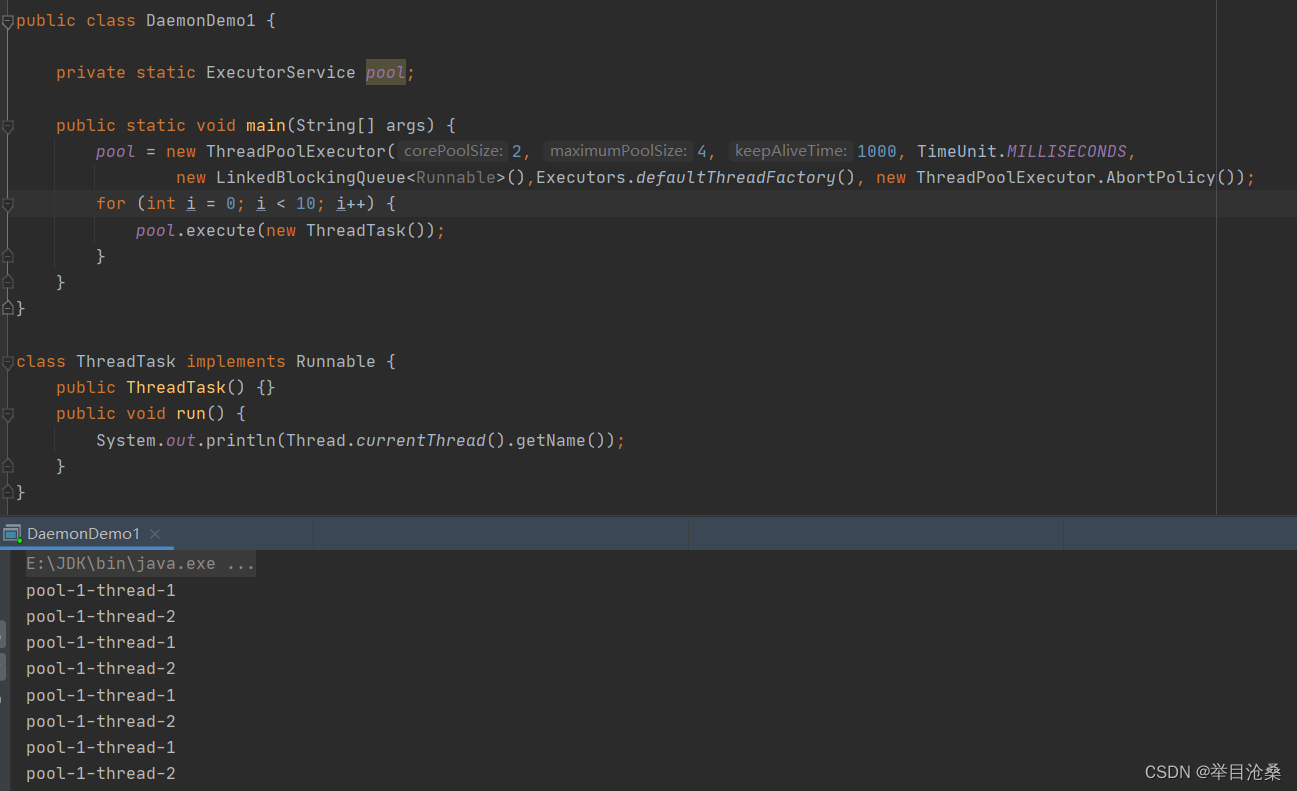This screenshot has width=1297, height=791.
Task: Collapse the DaemonDemo1 class fold marker
Action: (7, 21)
